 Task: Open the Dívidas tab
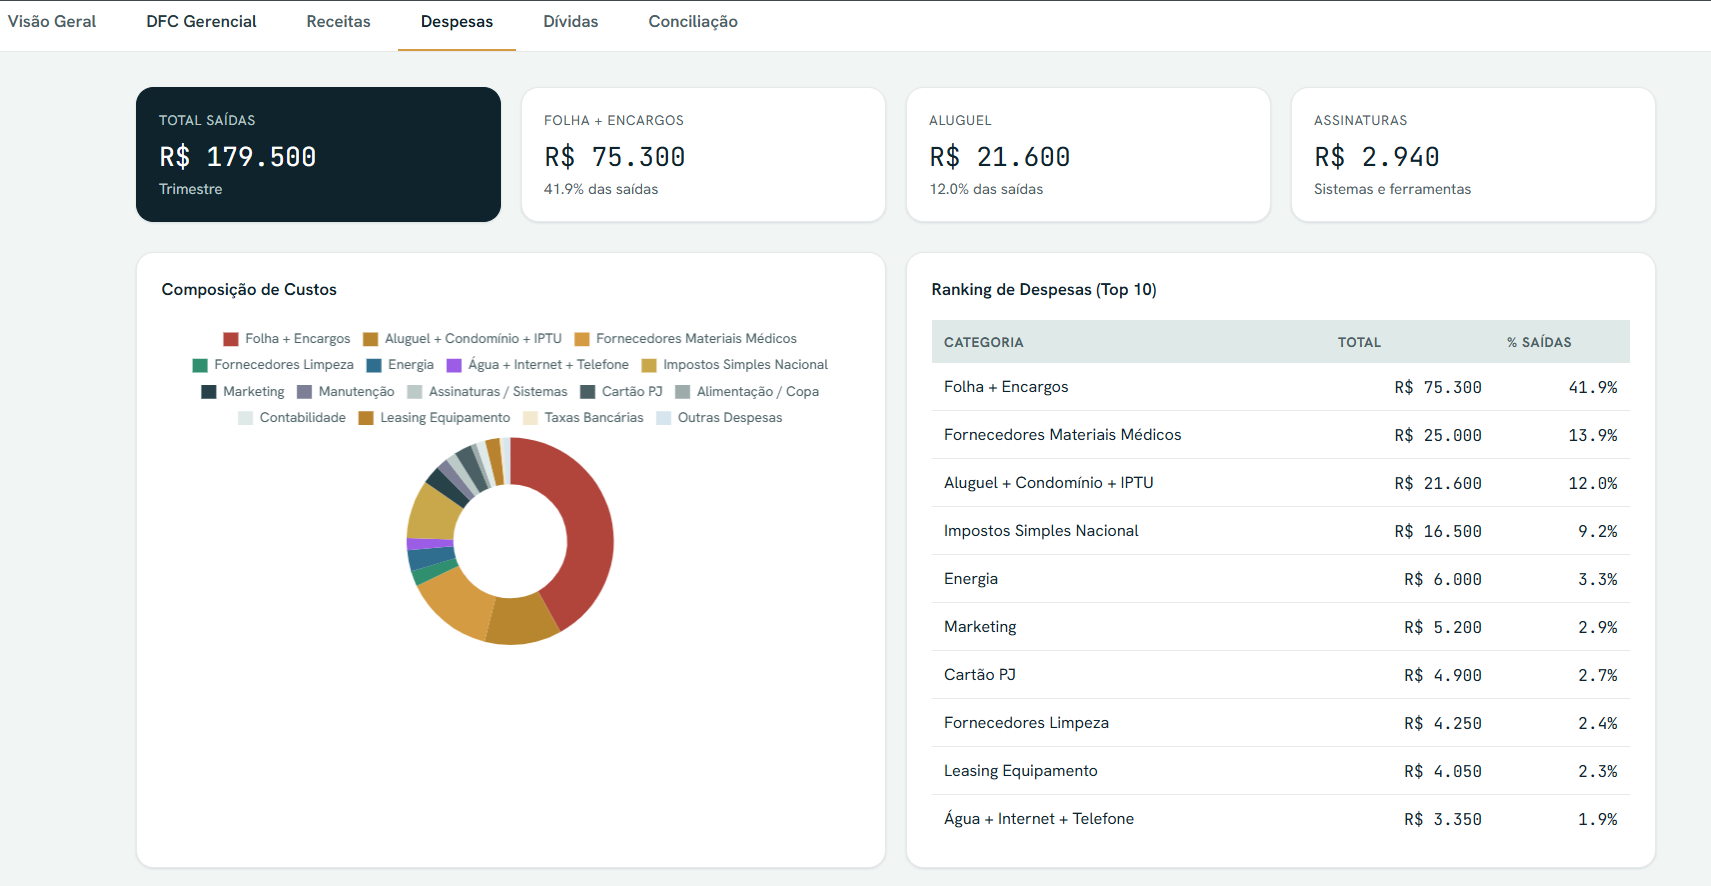pos(571,22)
